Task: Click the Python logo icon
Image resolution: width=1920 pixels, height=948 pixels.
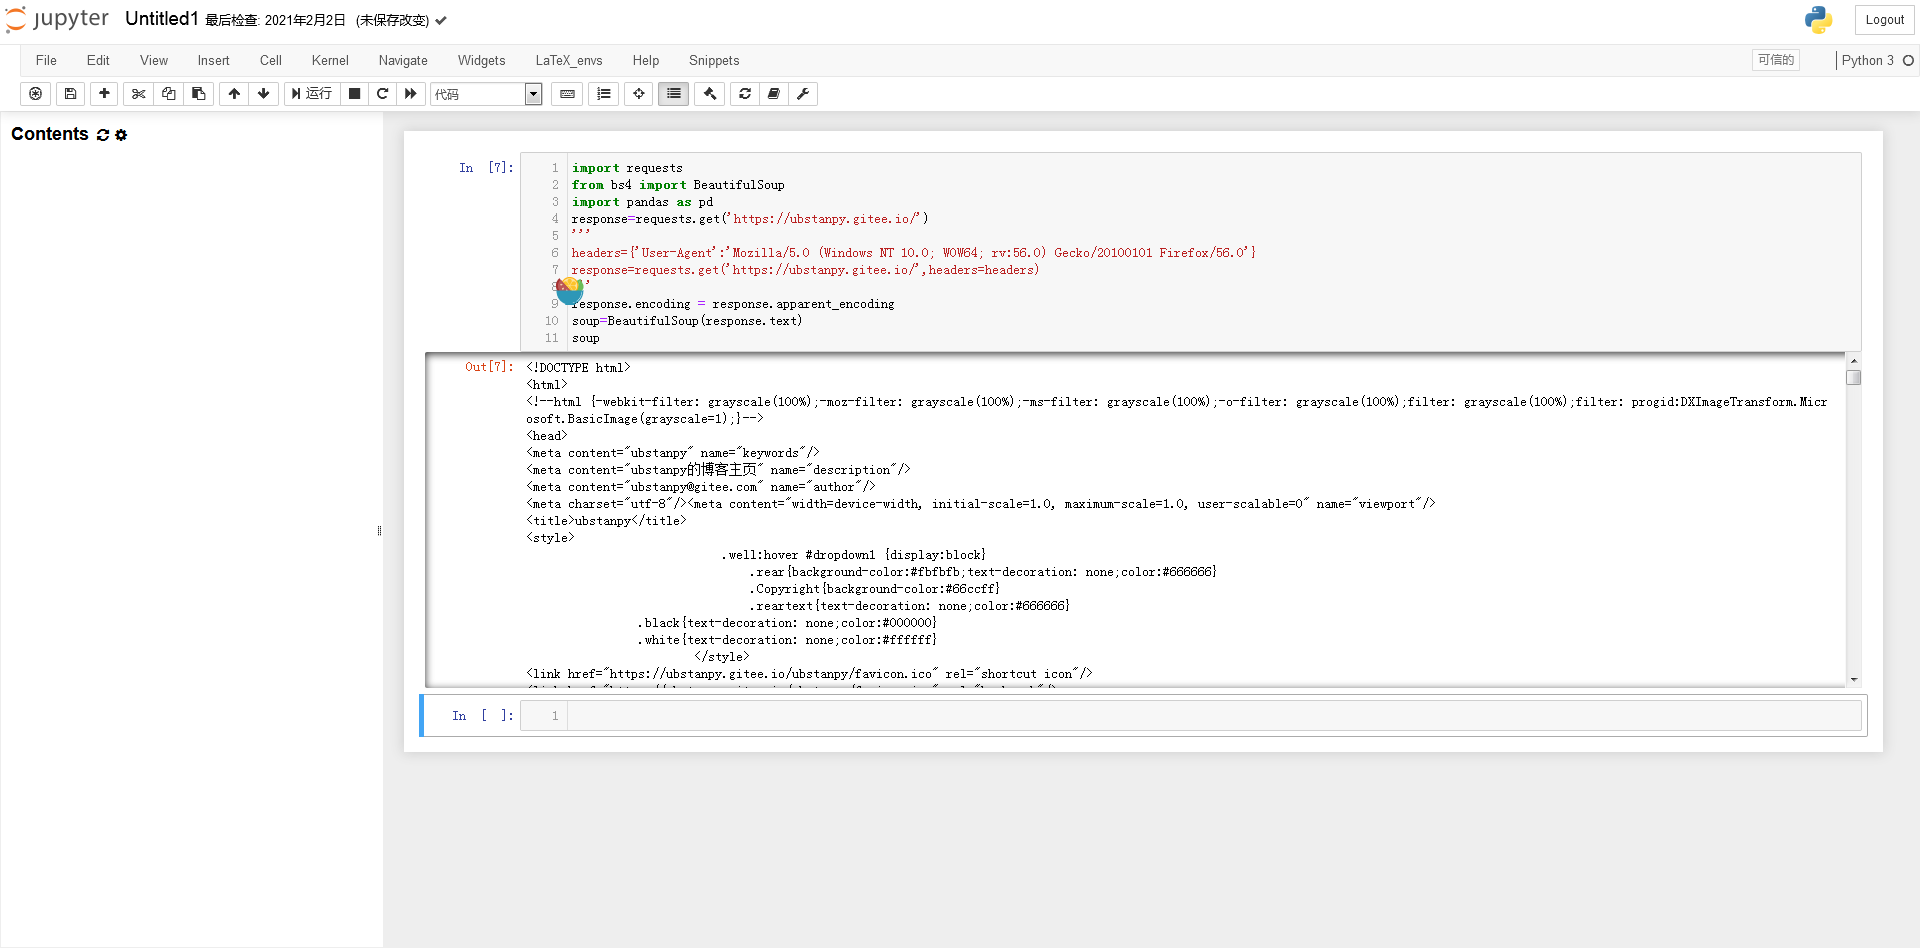Action: (1818, 20)
